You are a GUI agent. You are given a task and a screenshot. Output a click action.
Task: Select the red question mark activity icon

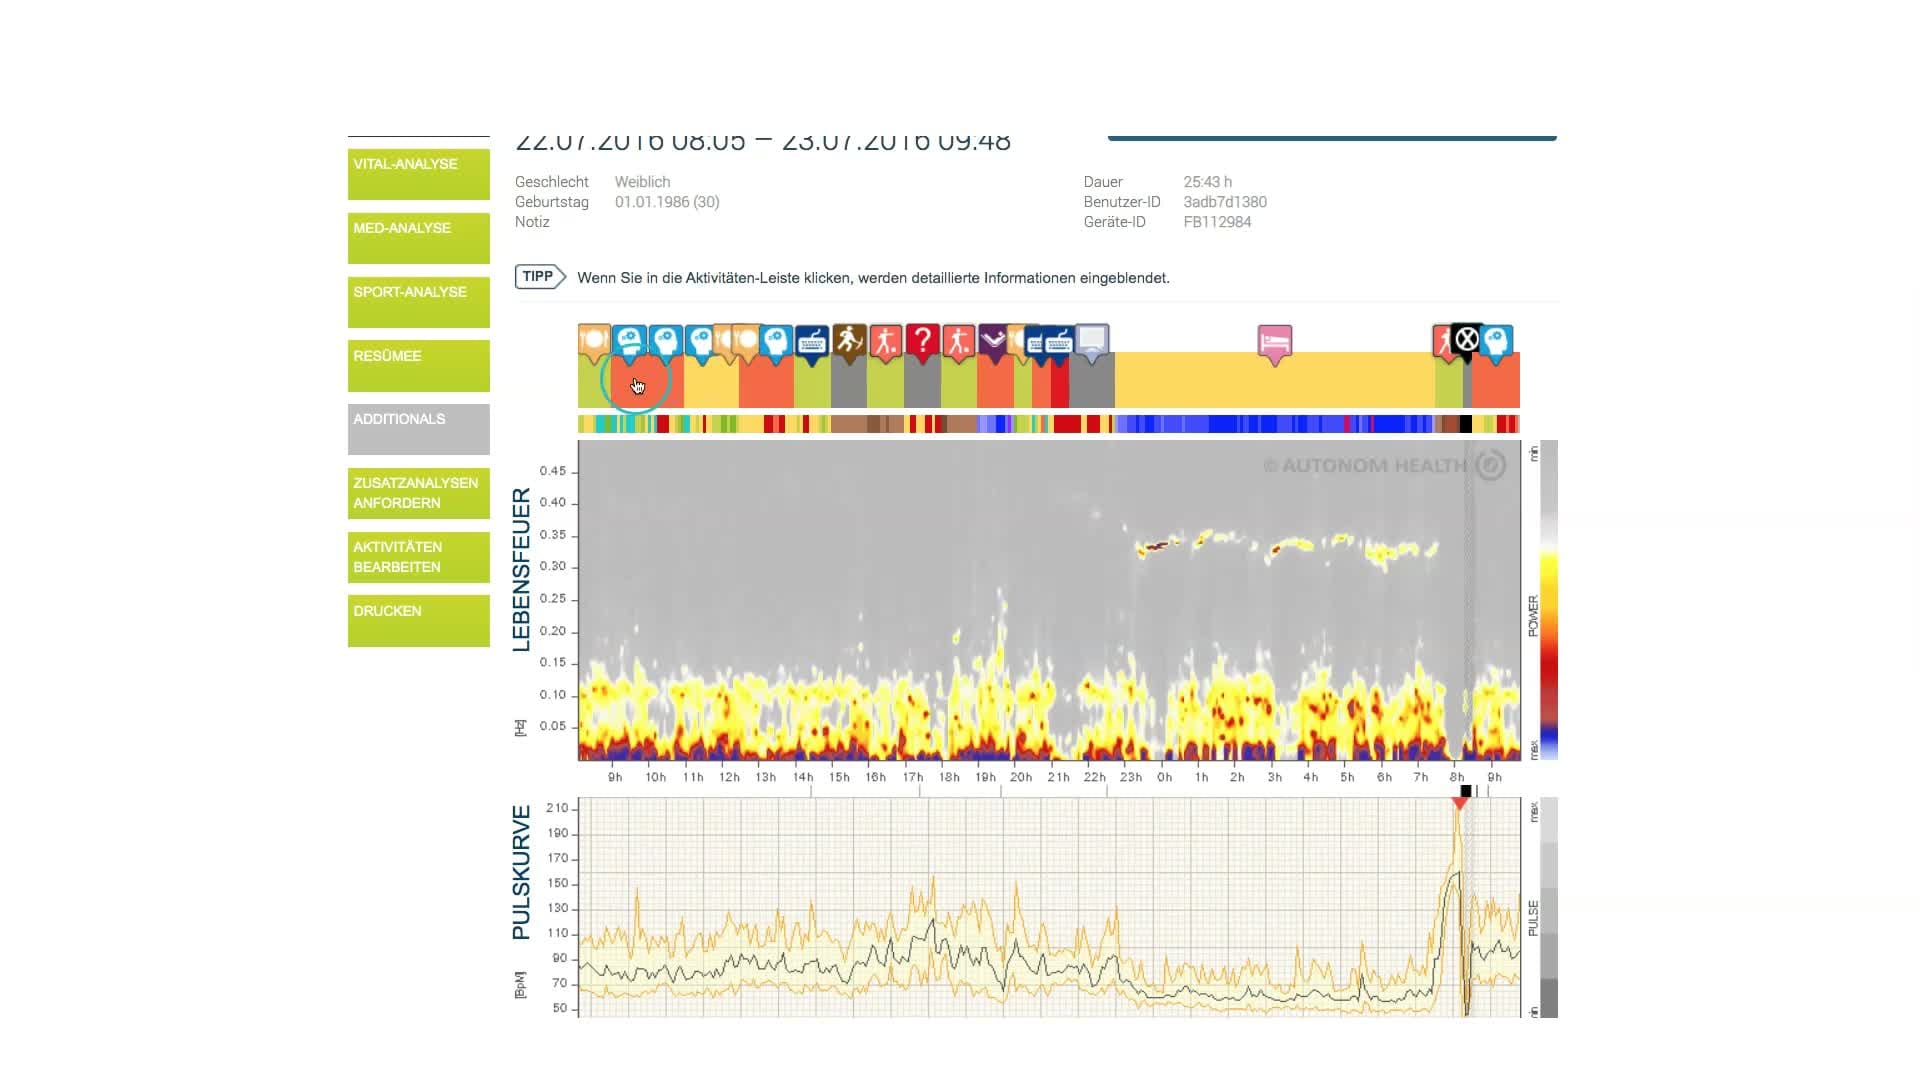tap(922, 342)
